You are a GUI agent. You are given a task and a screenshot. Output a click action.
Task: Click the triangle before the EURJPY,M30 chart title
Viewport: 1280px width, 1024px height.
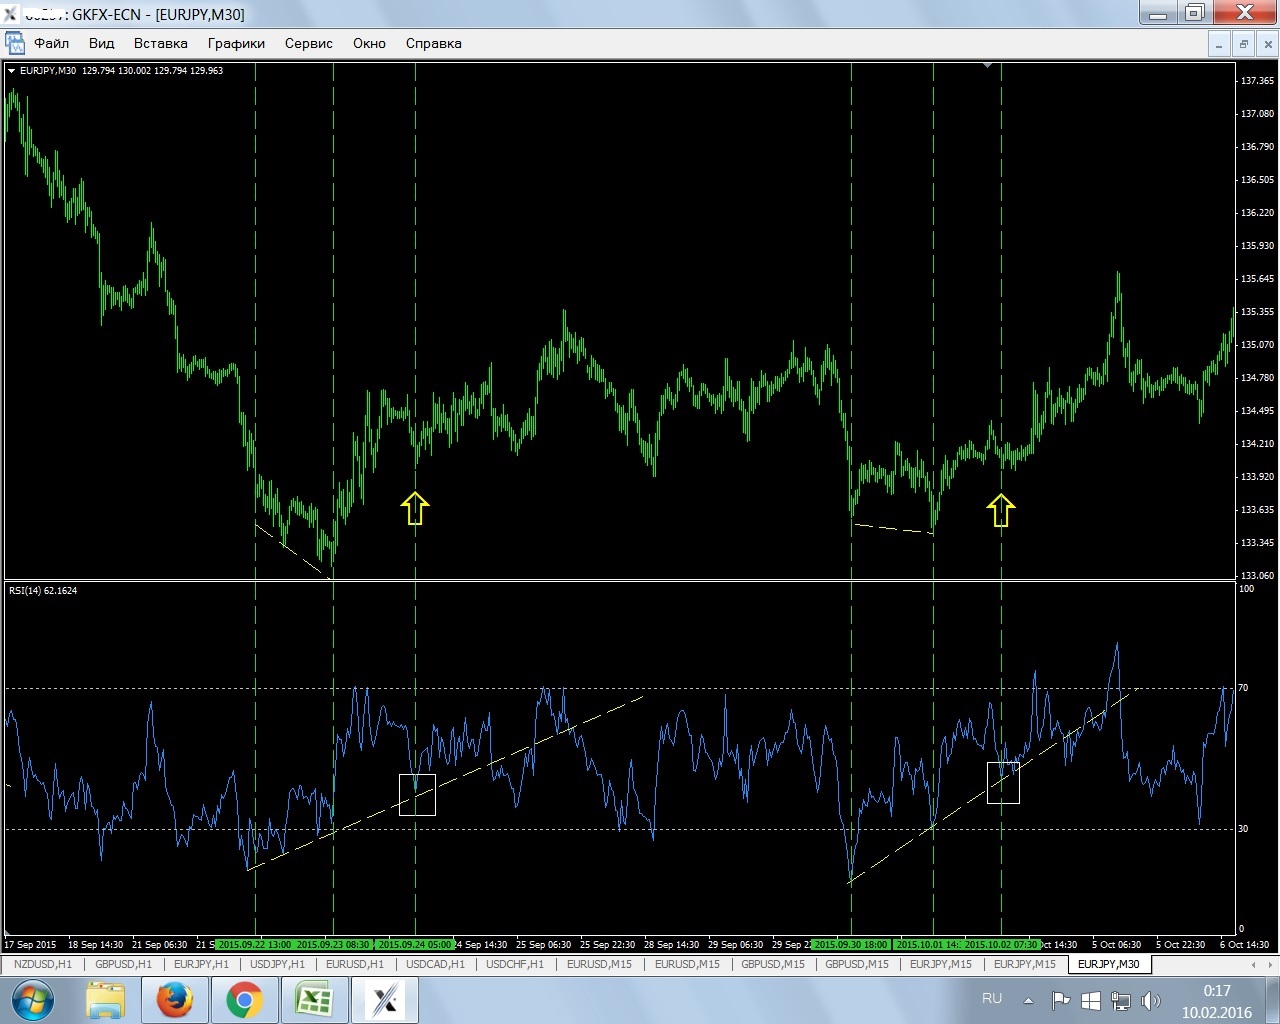click(11, 71)
